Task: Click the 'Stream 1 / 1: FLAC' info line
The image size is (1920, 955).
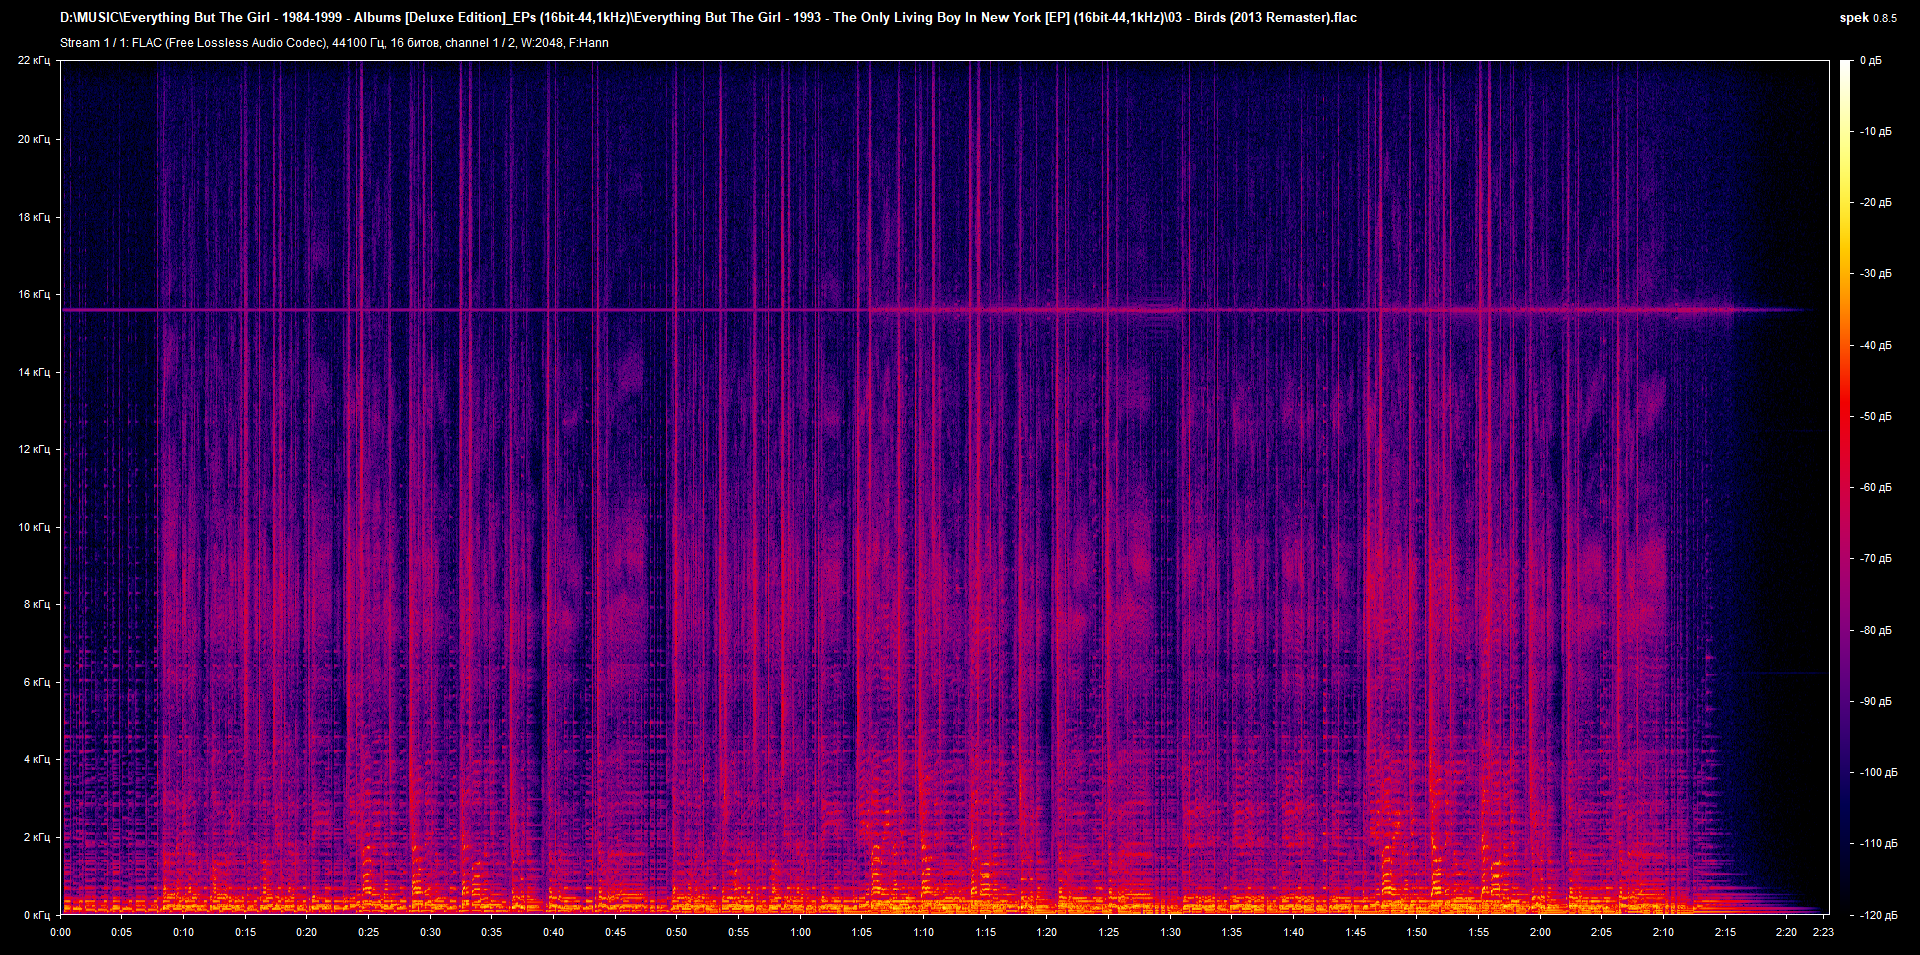Action: point(334,43)
